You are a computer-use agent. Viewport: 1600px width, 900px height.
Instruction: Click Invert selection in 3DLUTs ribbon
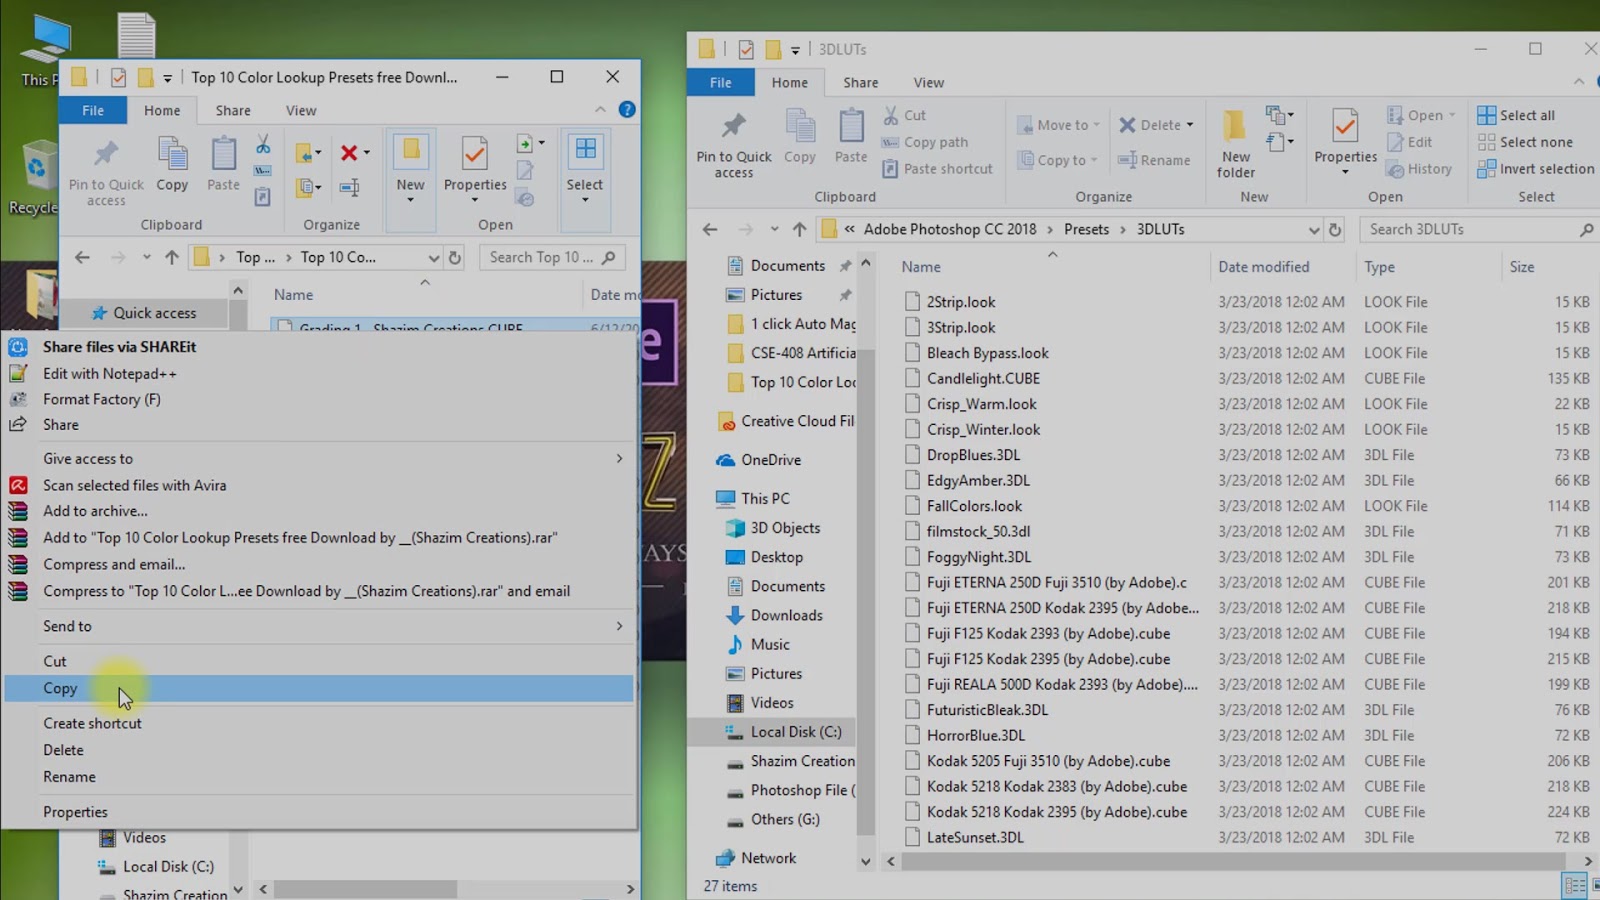pyautogui.click(x=1536, y=169)
